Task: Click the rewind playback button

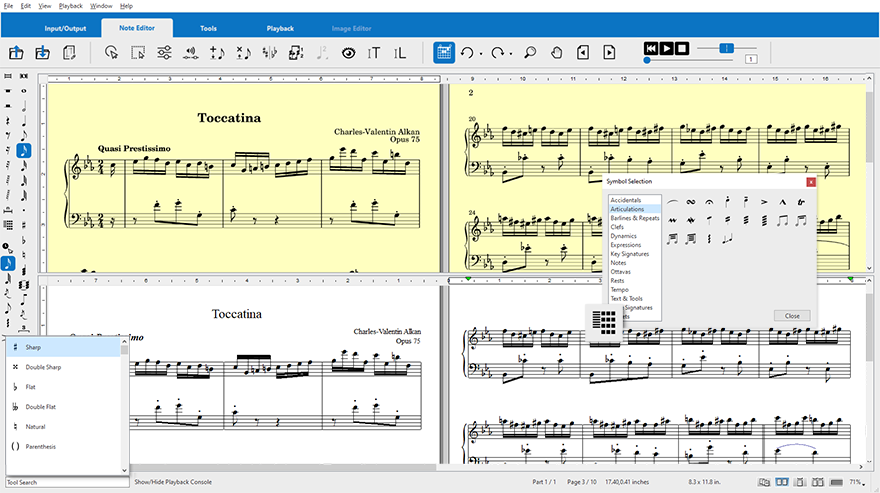Action: coord(650,48)
